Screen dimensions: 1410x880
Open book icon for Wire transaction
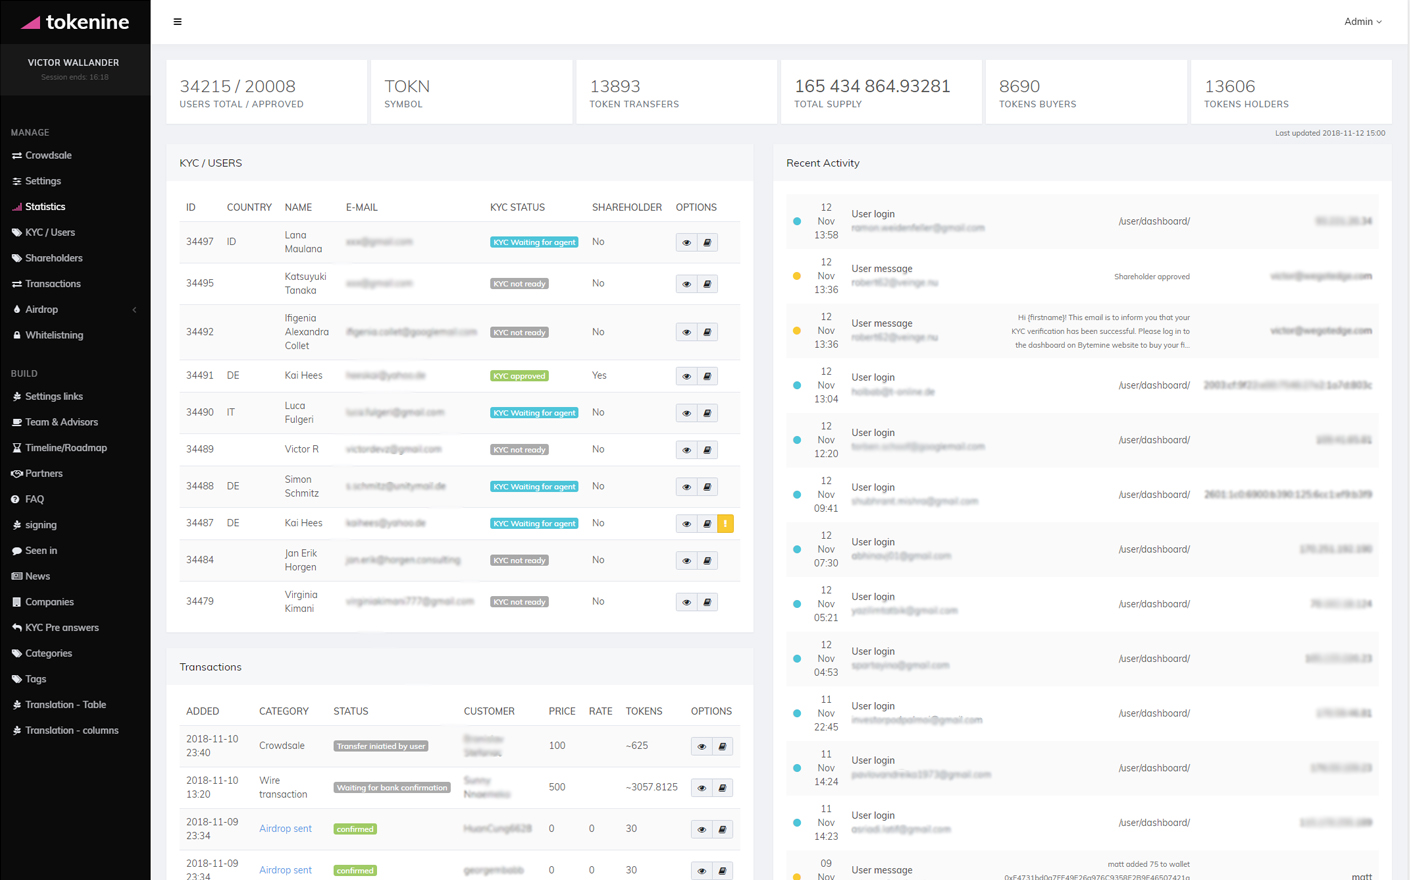tap(722, 788)
